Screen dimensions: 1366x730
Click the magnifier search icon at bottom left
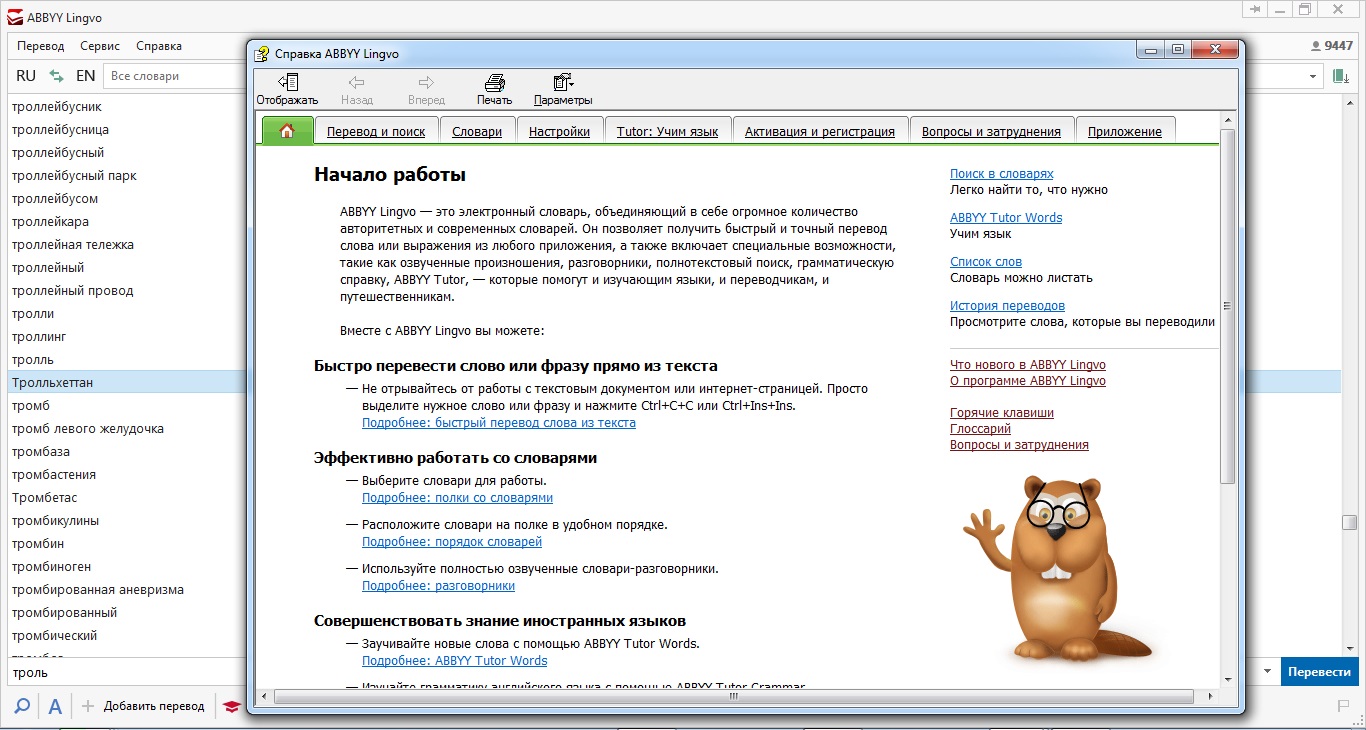tap(22, 707)
